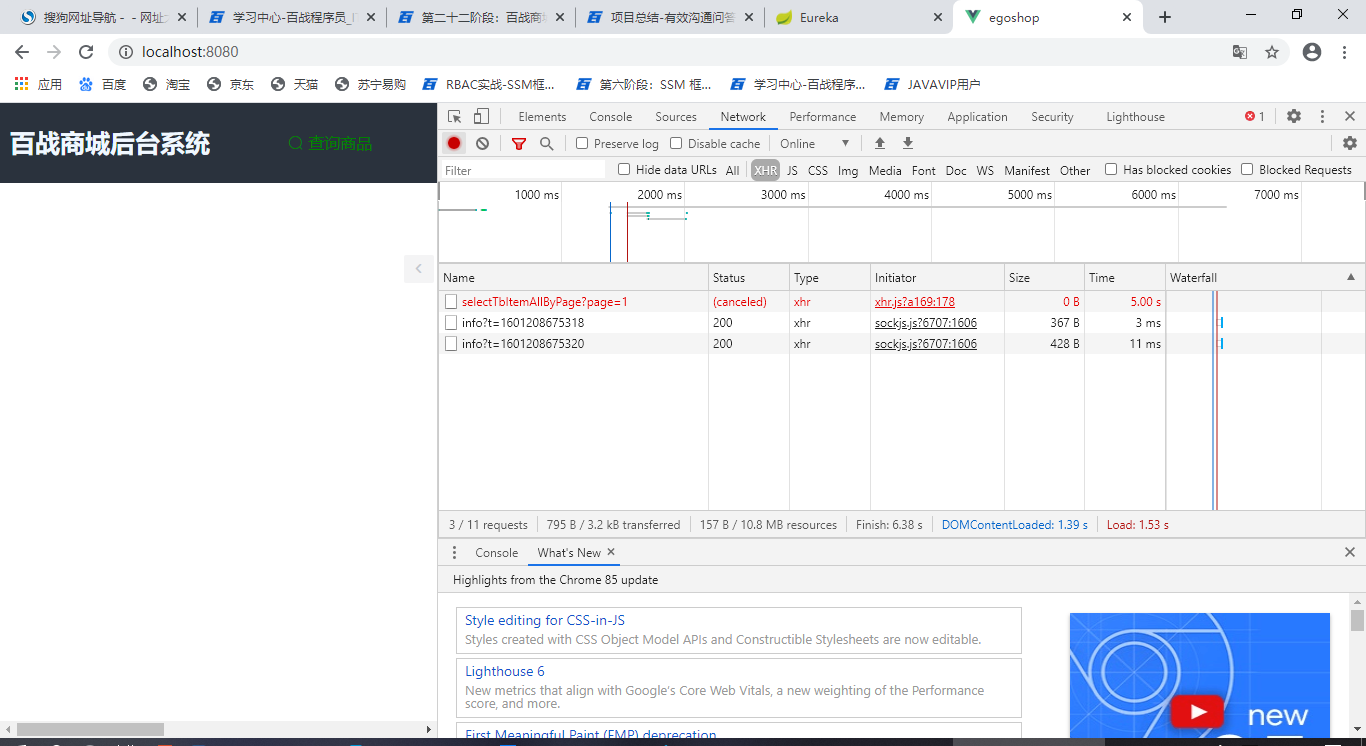This screenshot has height=746, width=1366.
Task: Enable the Disable cache checkbox
Action: click(676, 143)
